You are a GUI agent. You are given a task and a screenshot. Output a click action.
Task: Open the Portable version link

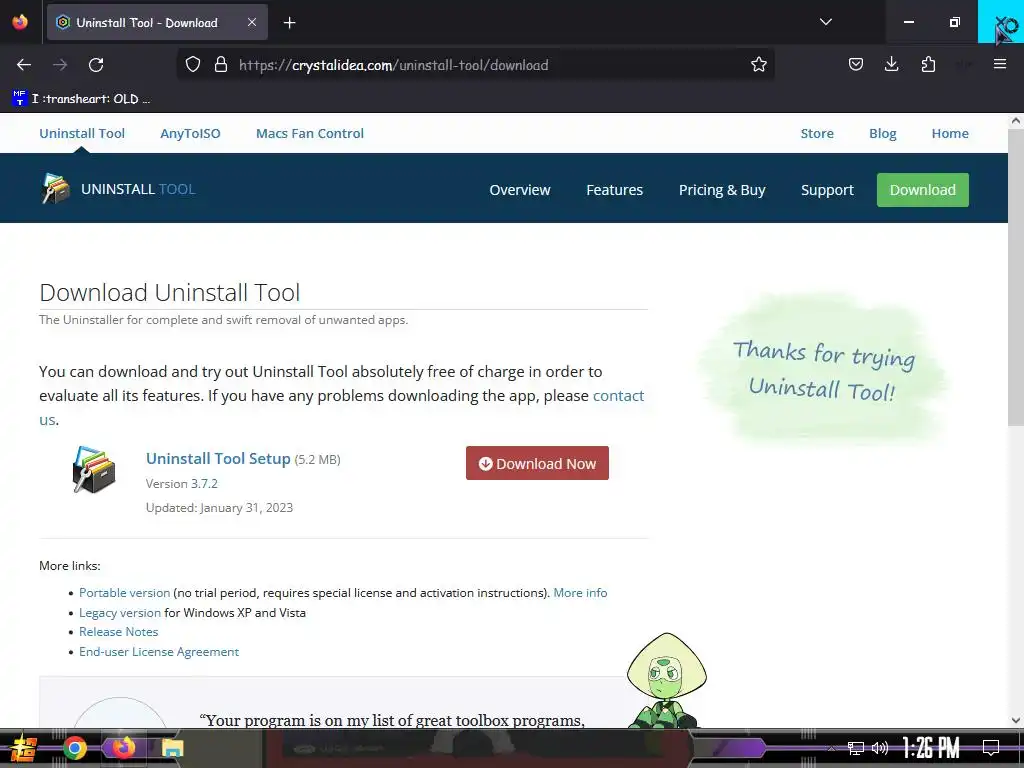click(x=124, y=593)
